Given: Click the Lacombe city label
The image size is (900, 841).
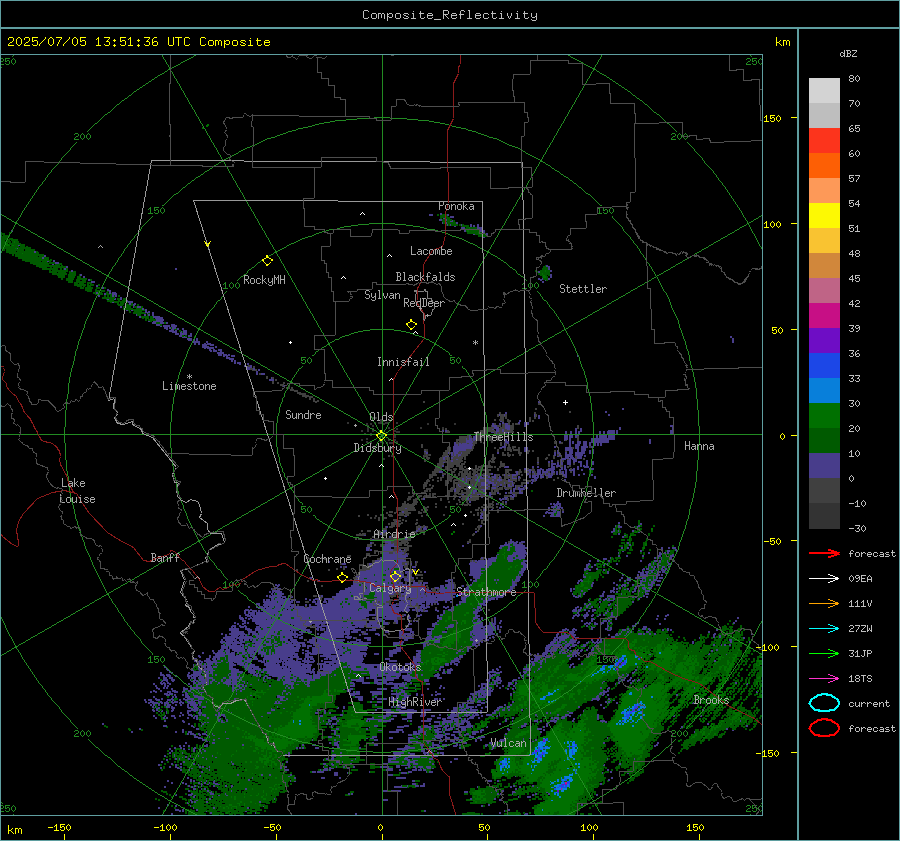Looking at the screenshot, I should pos(431,251).
